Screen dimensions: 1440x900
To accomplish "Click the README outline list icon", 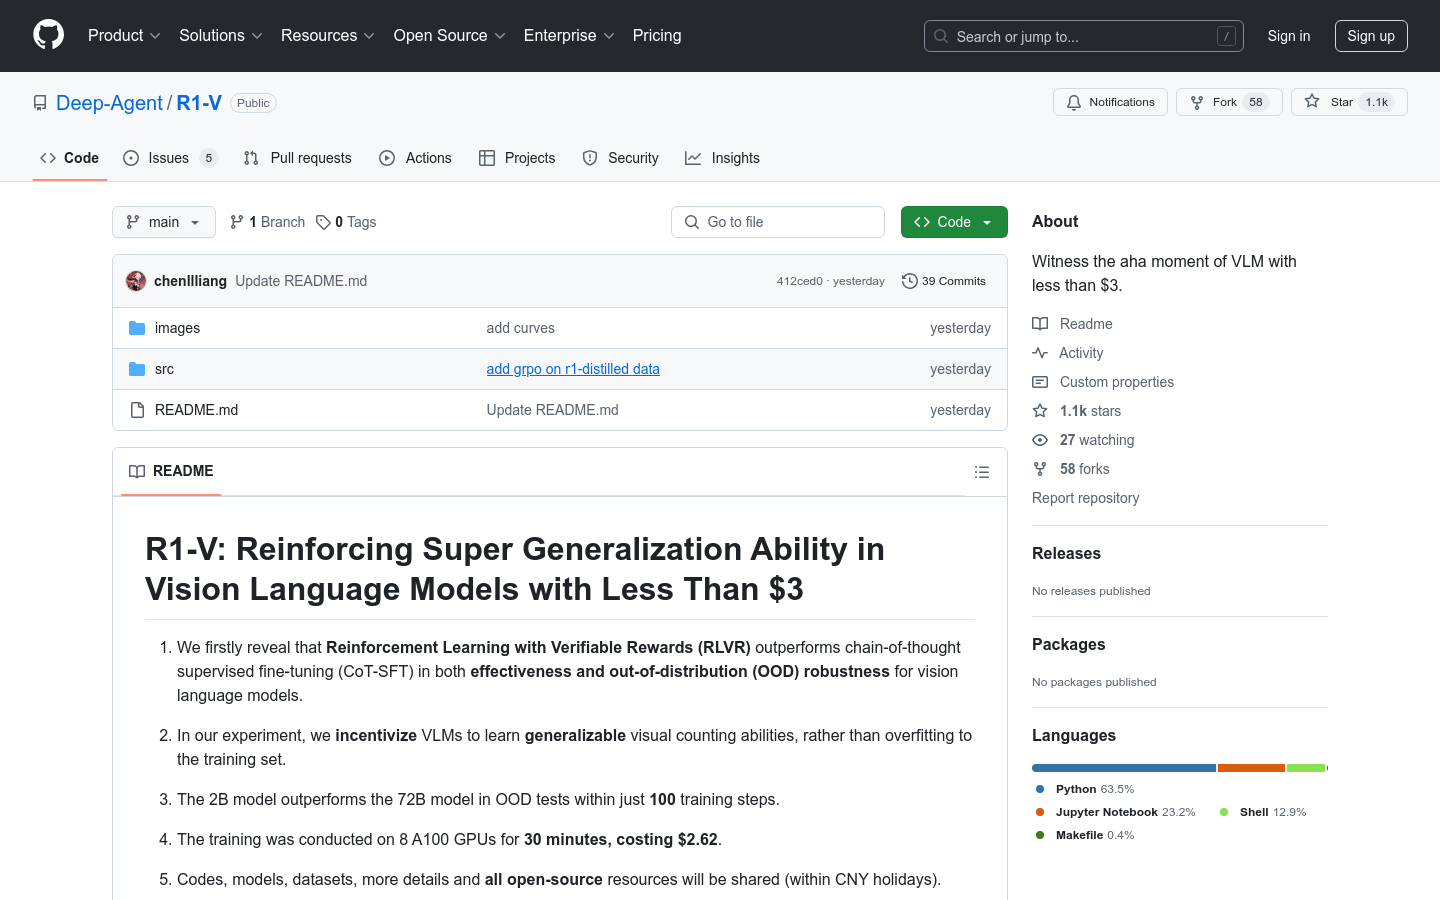I will (x=982, y=472).
